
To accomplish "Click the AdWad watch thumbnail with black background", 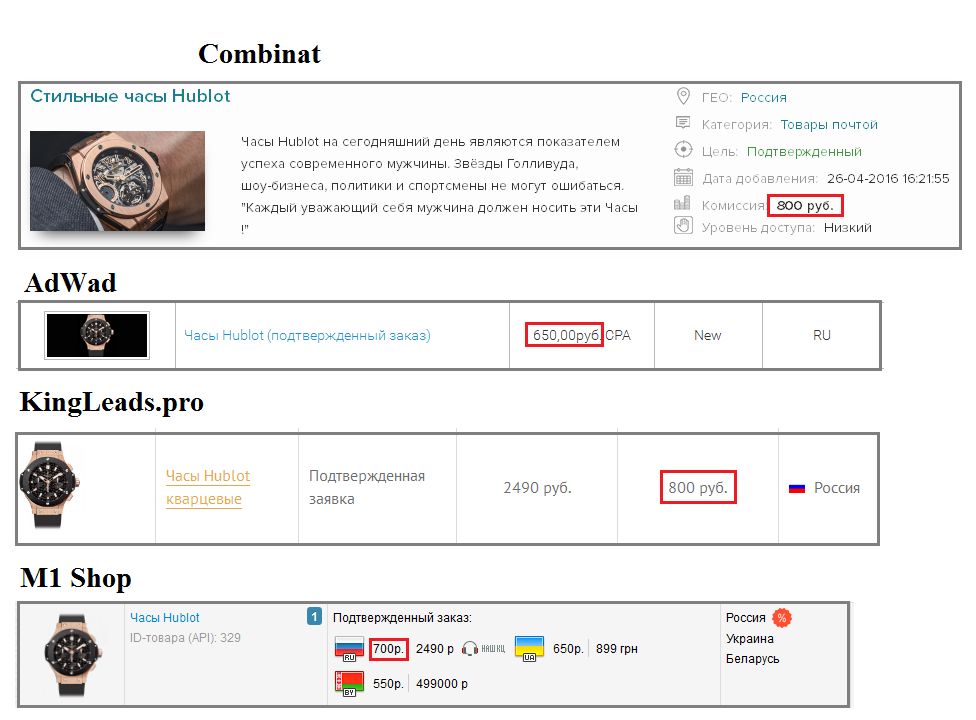I will [97, 335].
